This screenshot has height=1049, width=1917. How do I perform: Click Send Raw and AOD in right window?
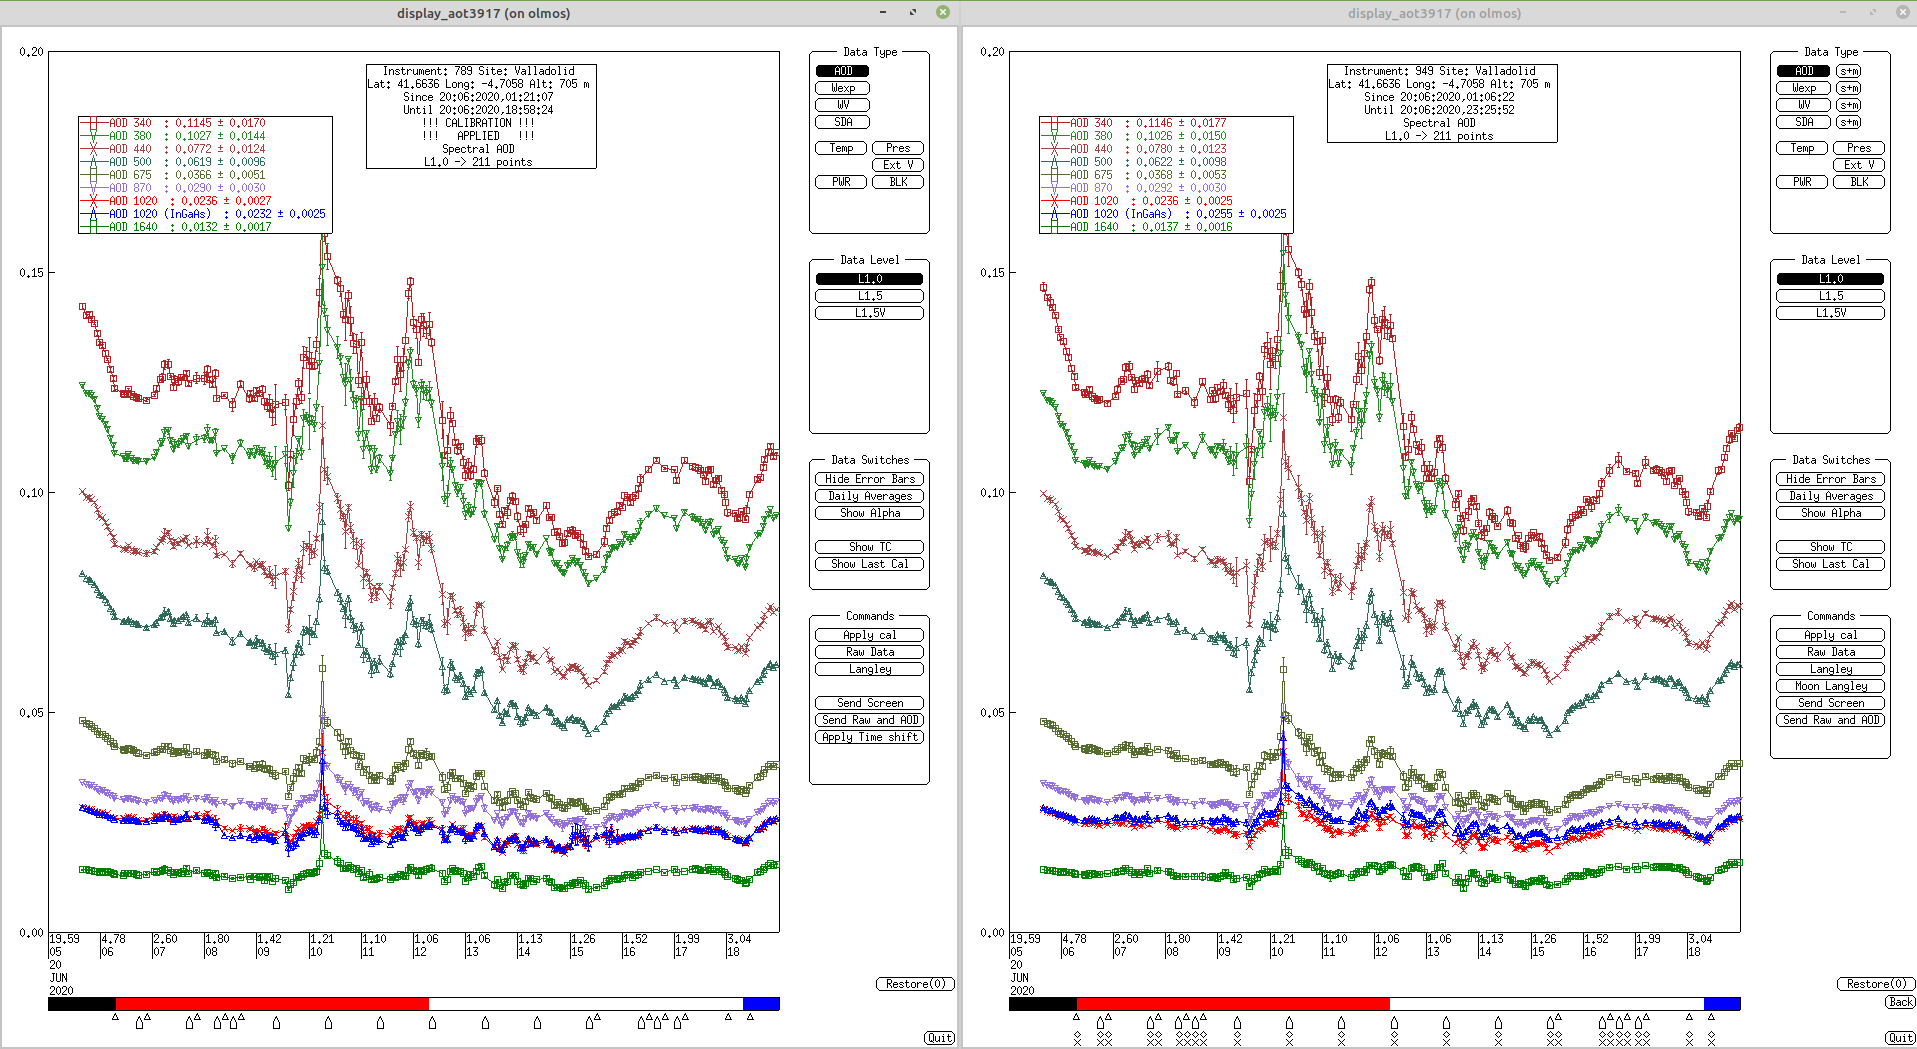coord(1830,720)
